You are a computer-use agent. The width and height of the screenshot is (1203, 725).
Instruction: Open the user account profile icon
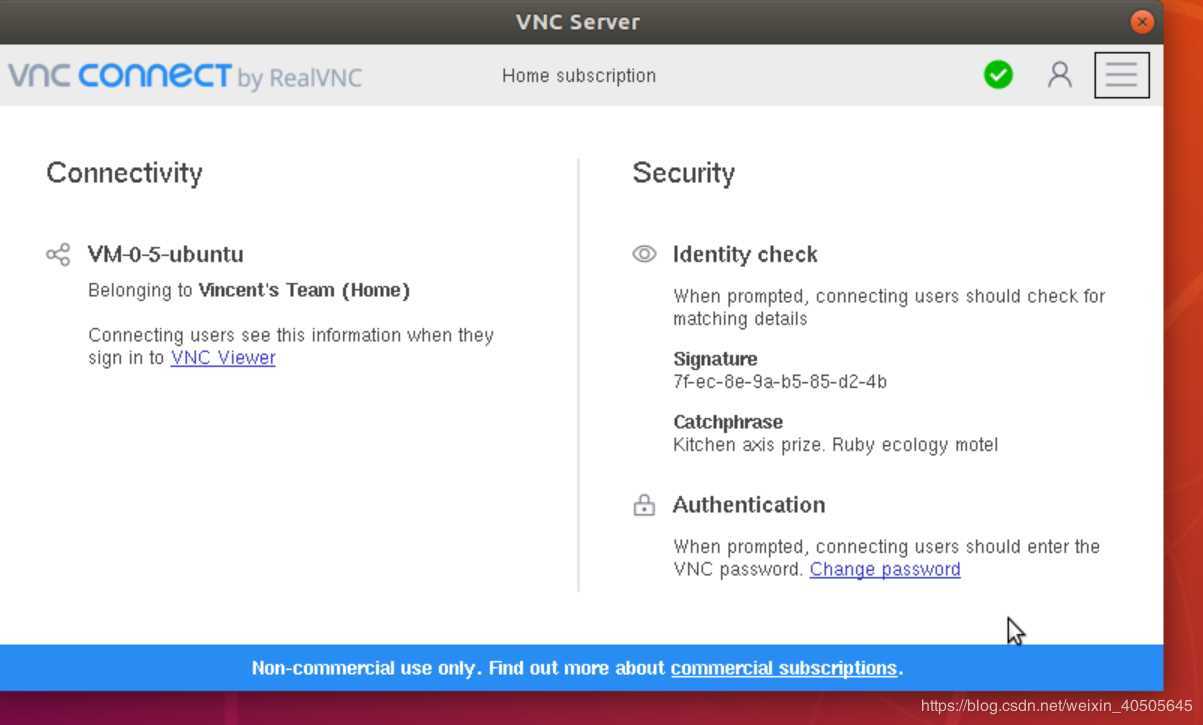coord(1059,75)
